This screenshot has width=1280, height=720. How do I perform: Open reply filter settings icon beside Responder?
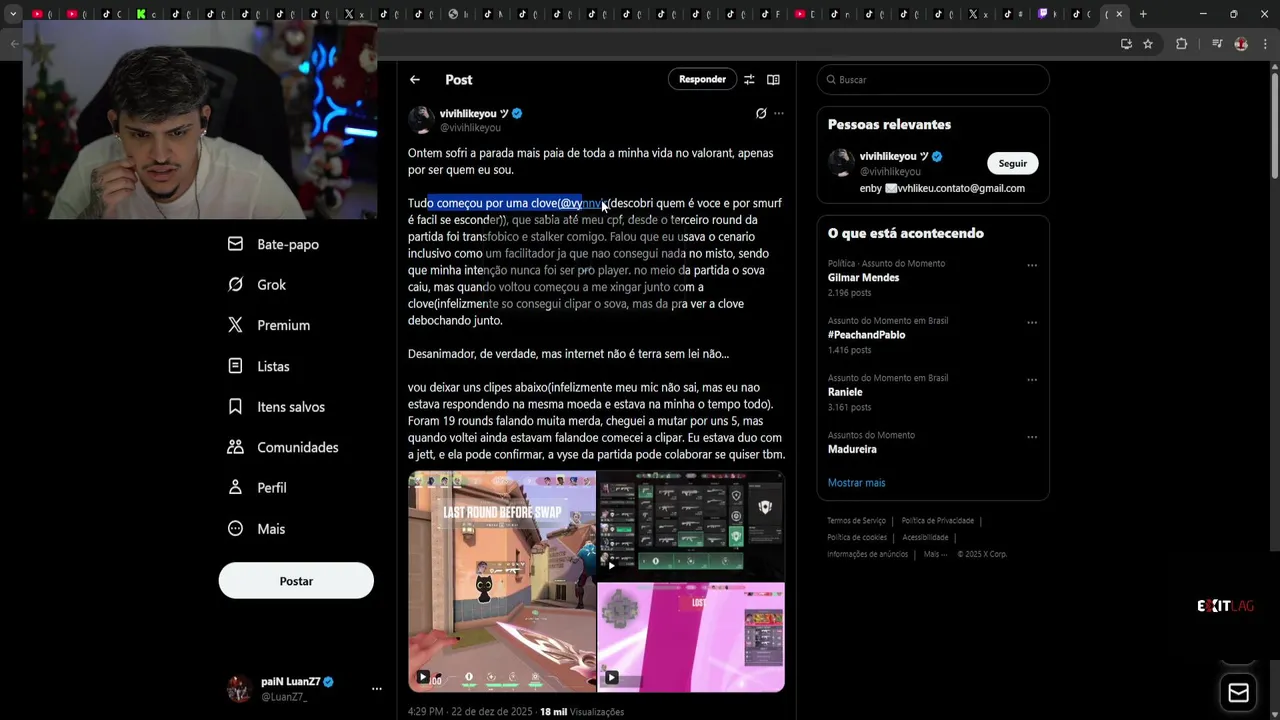749,80
